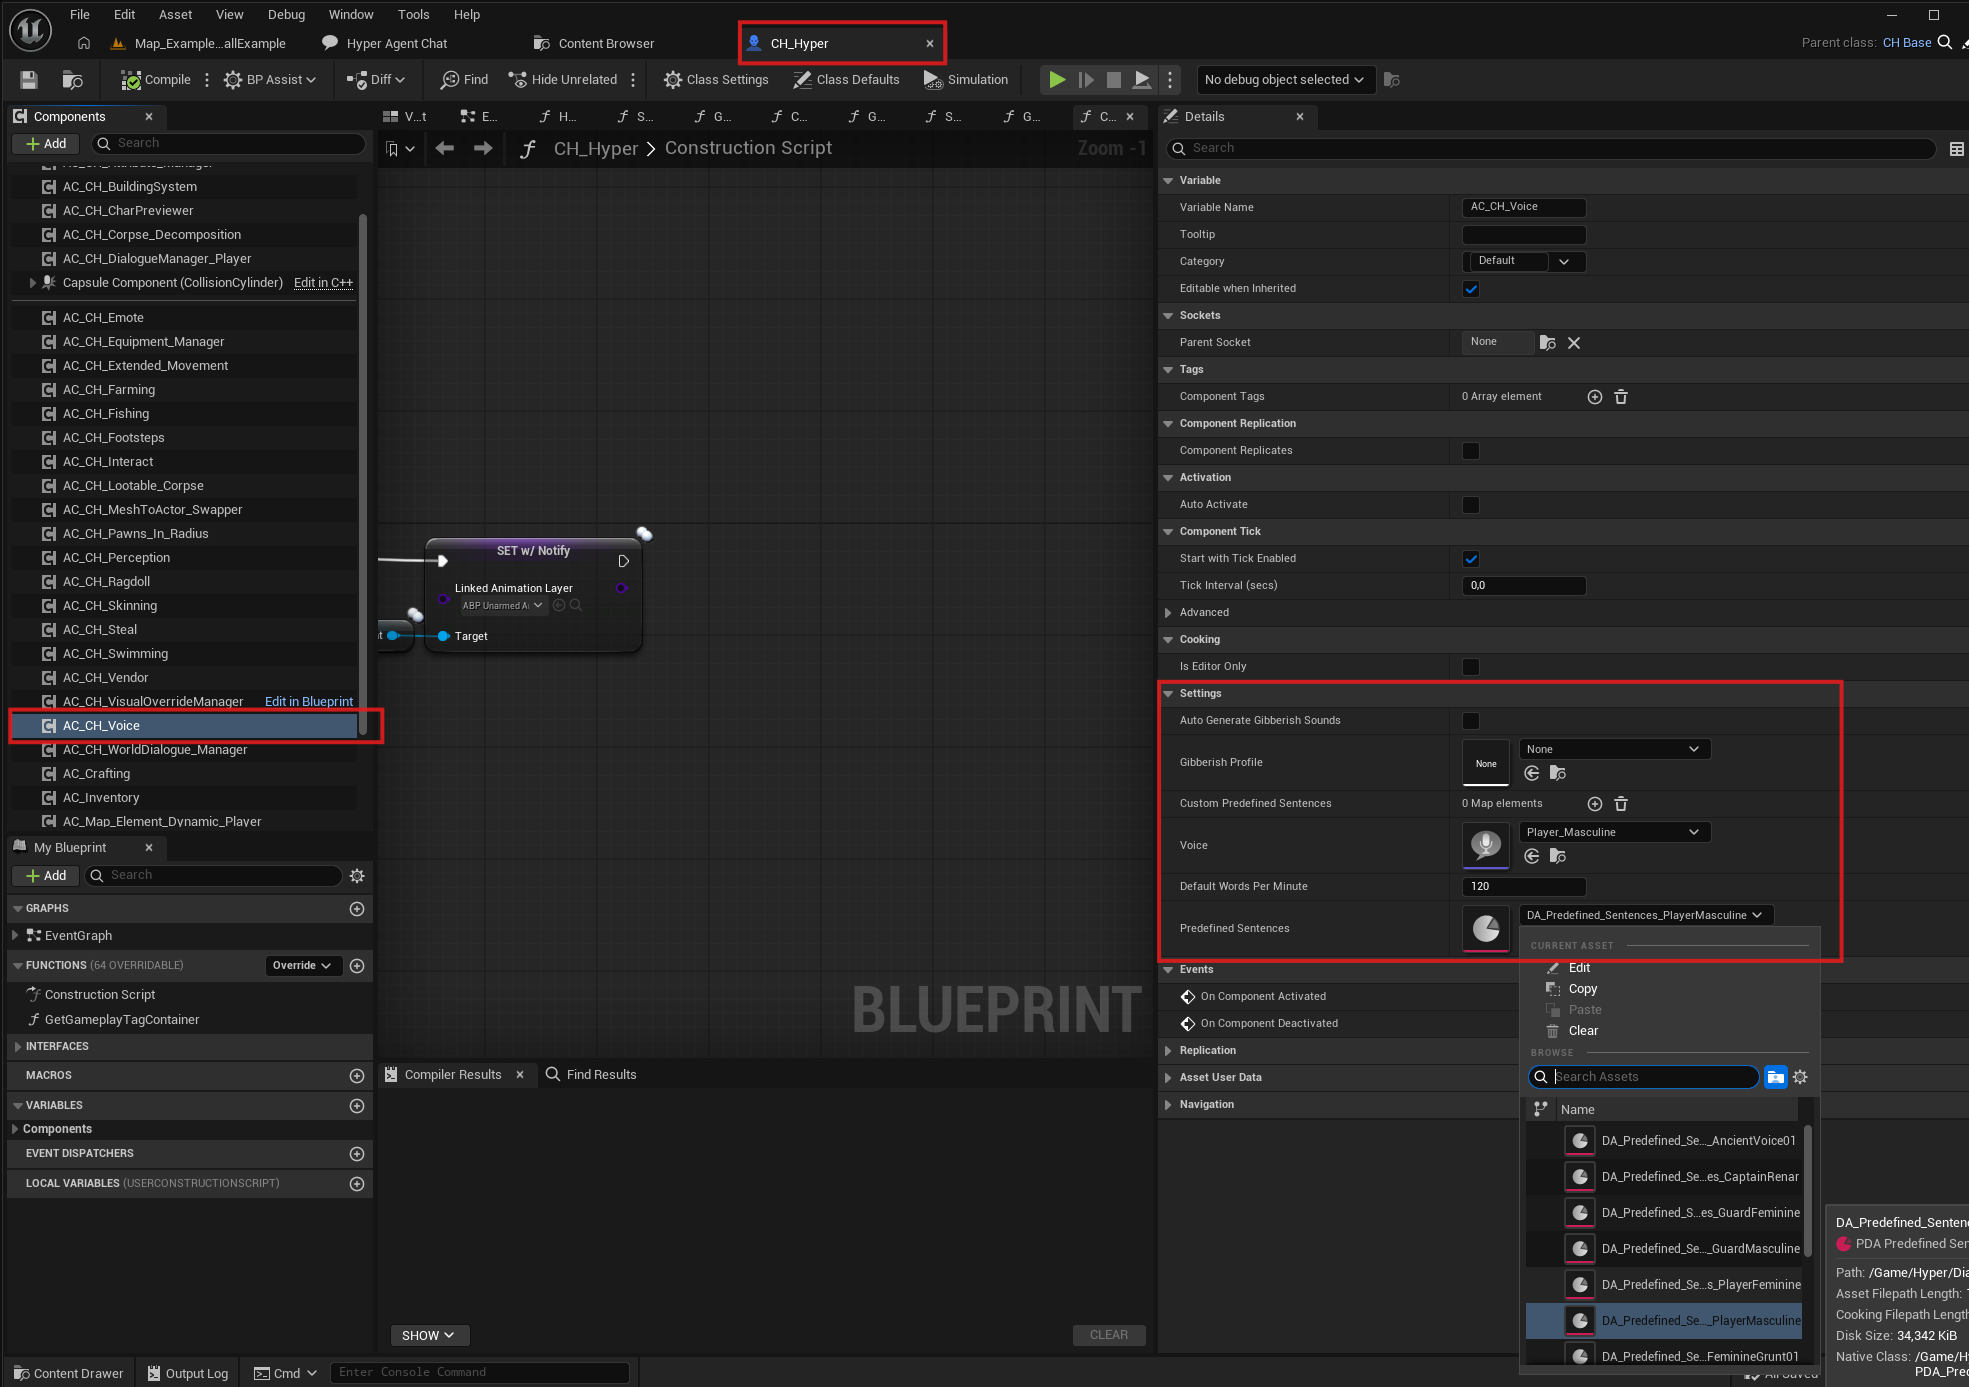Click the CLEAR button in Compiler Results
Viewport: 1969px width, 1387px height.
(1108, 1336)
